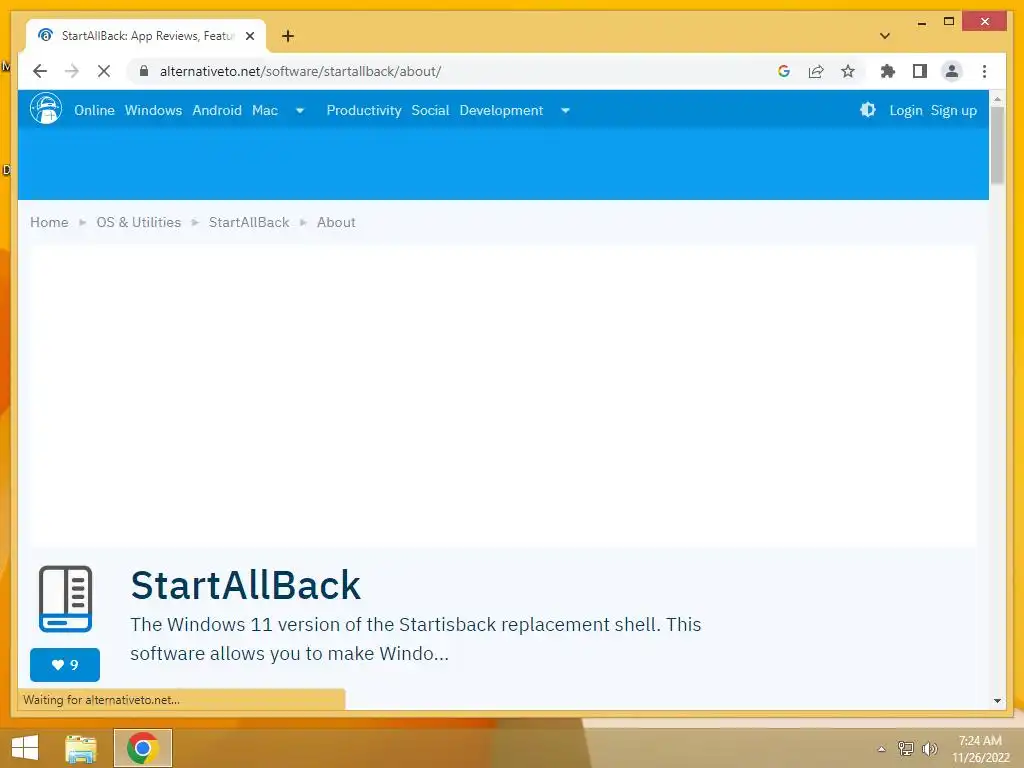Open the Development category

pyautogui.click(x=501, y=110)
